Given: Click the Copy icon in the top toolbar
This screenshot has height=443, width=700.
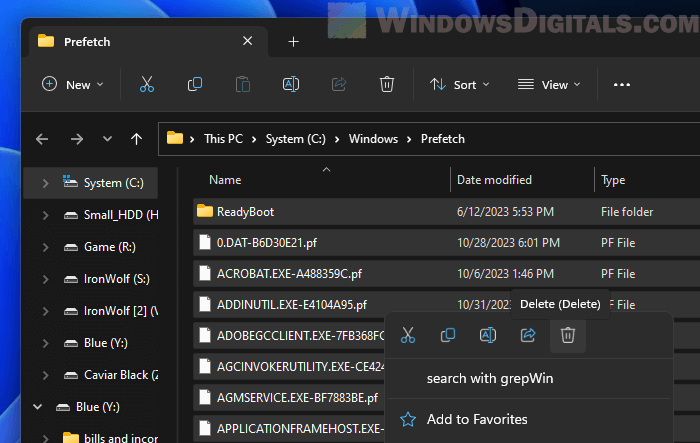Looking at the screenshot, I should [195, 84].
